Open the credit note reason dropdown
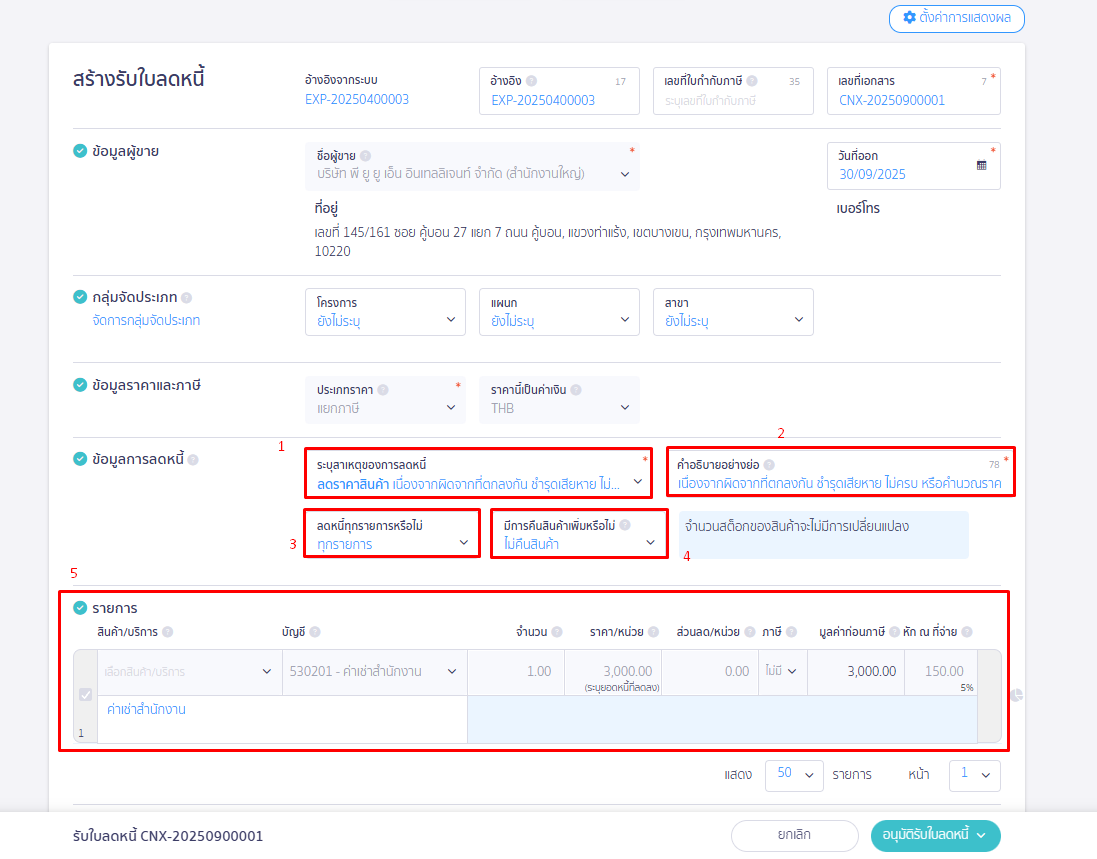 tap(477, 474)
